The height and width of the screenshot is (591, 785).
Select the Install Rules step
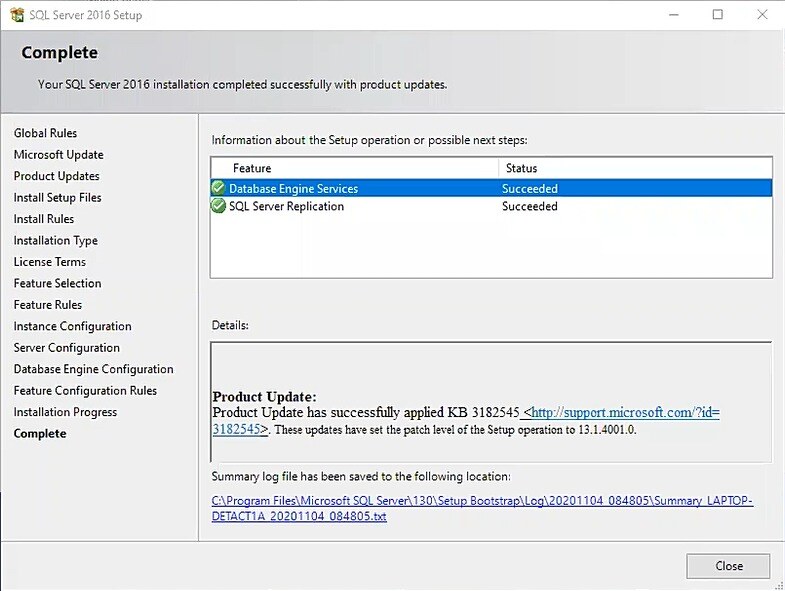tap(44, 219)
